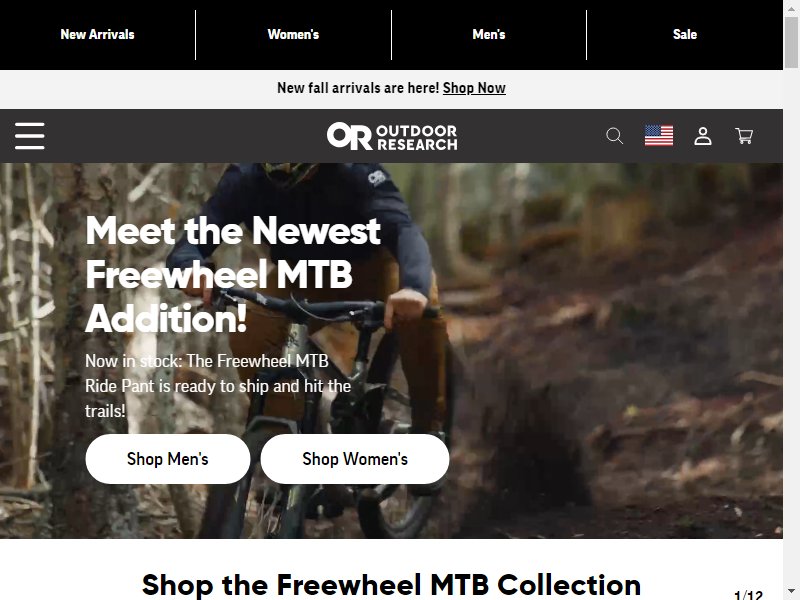
Task: Click the 1/12 slide counter
Action: 748,595
